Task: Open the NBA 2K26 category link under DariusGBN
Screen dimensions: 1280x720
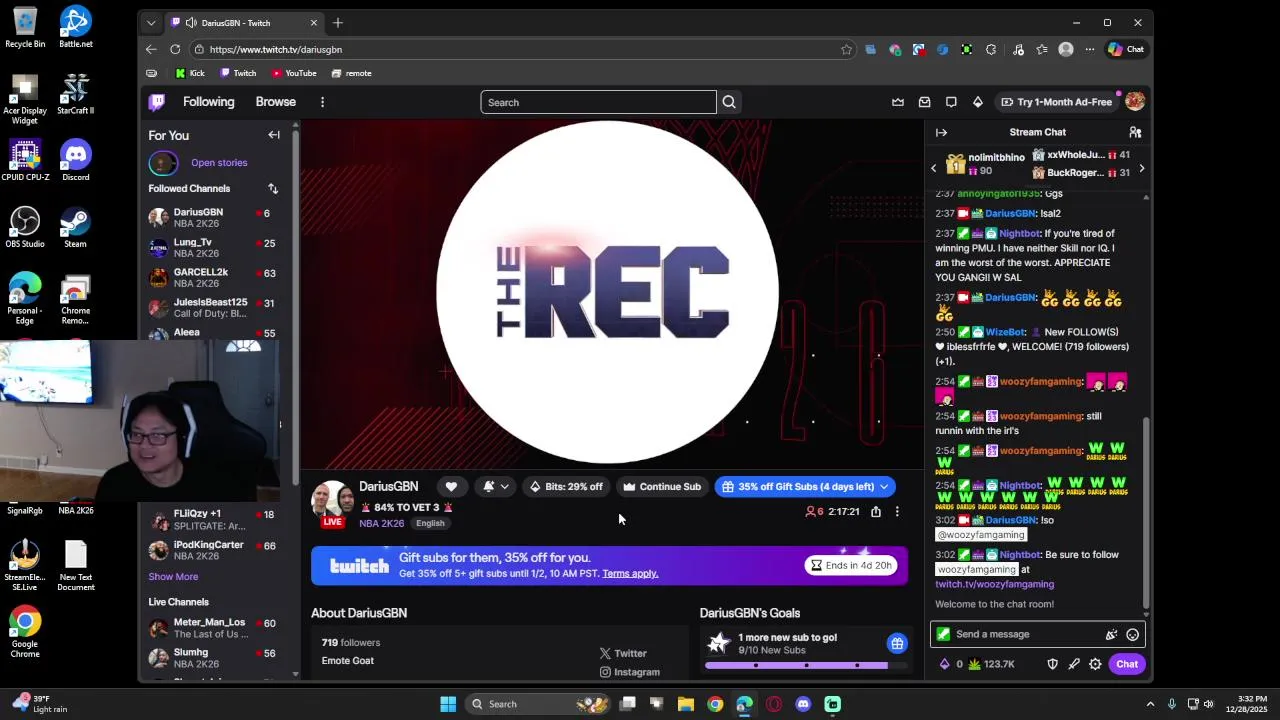Action: point(381,523)
